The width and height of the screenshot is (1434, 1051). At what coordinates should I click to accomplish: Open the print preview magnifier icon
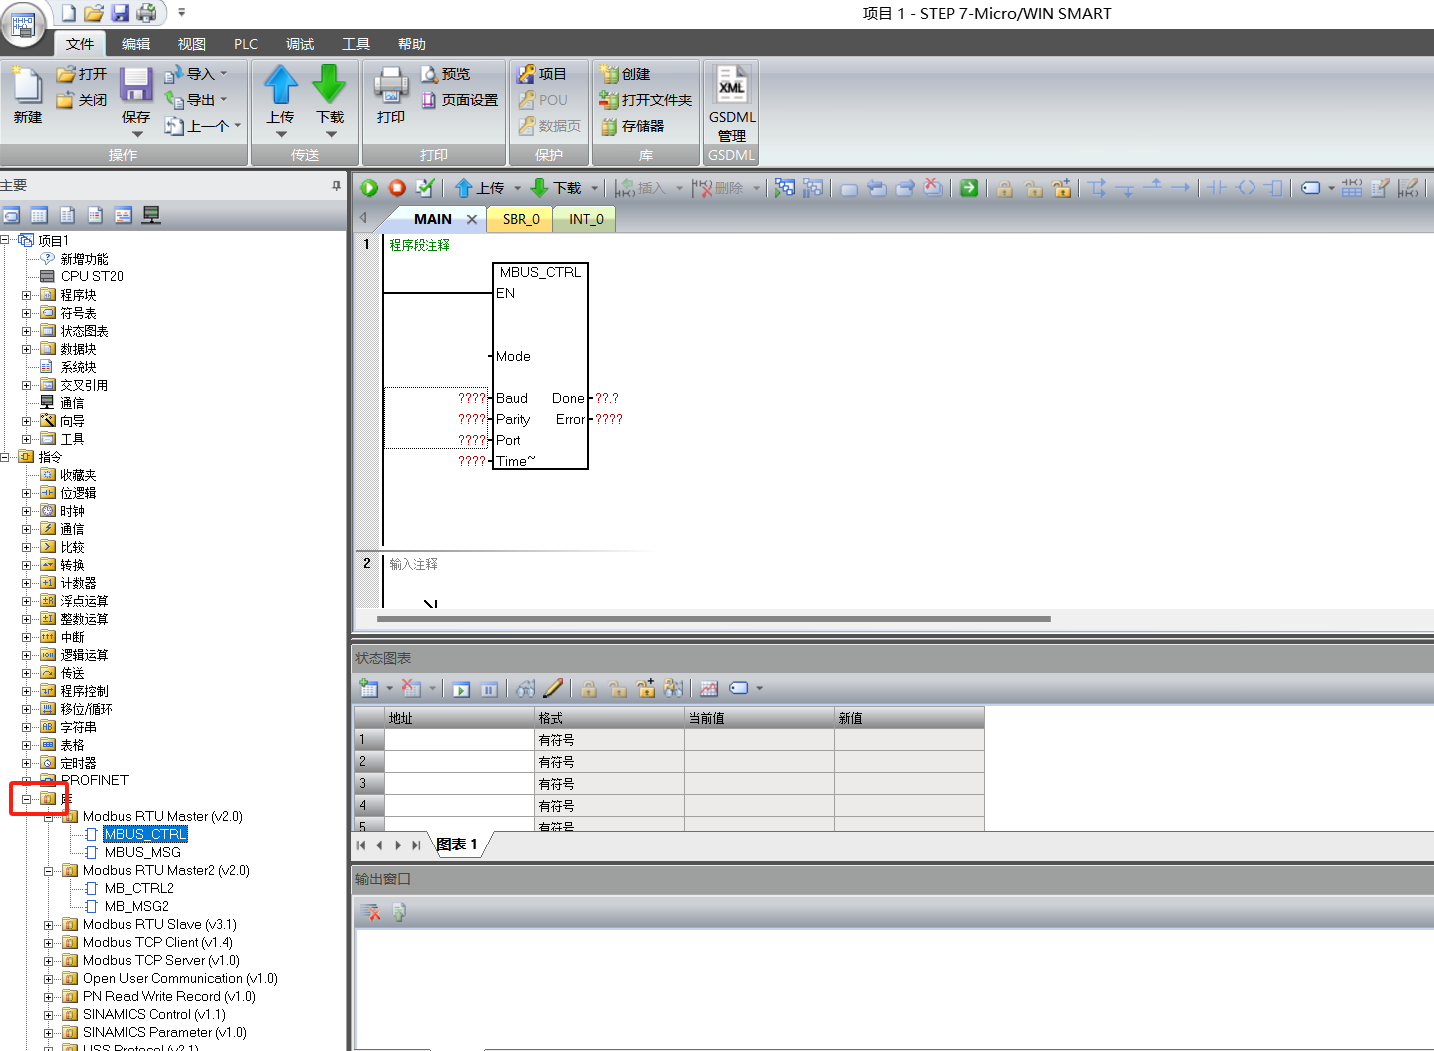[x=430, y=74]
